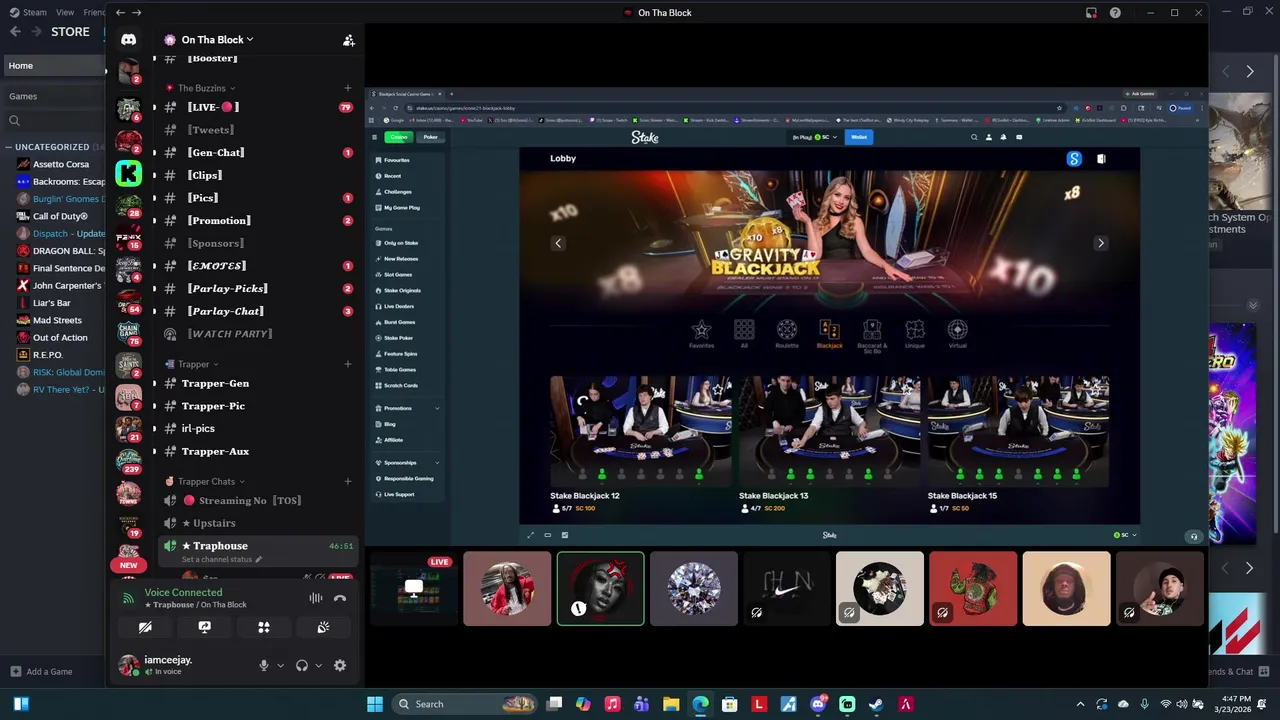This screenshot has height=720, width=1280.
Task: Open Stake profile icon in header
Action: tap(989, 137)
